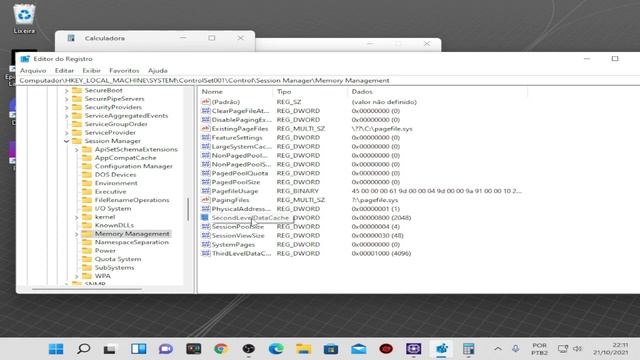Expand the SecurePipeServers key
This screenshot has height=360, width=640.
point(67,99)
